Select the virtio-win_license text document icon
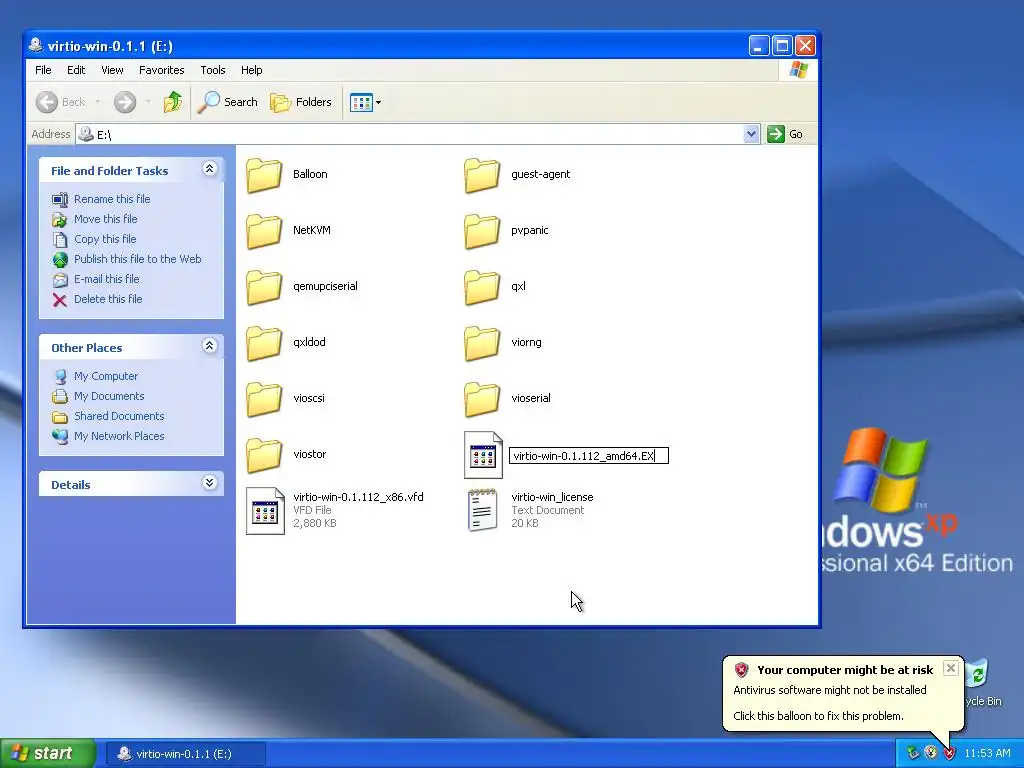Viewport: 1024px width, 768px height. pos(483,511)
